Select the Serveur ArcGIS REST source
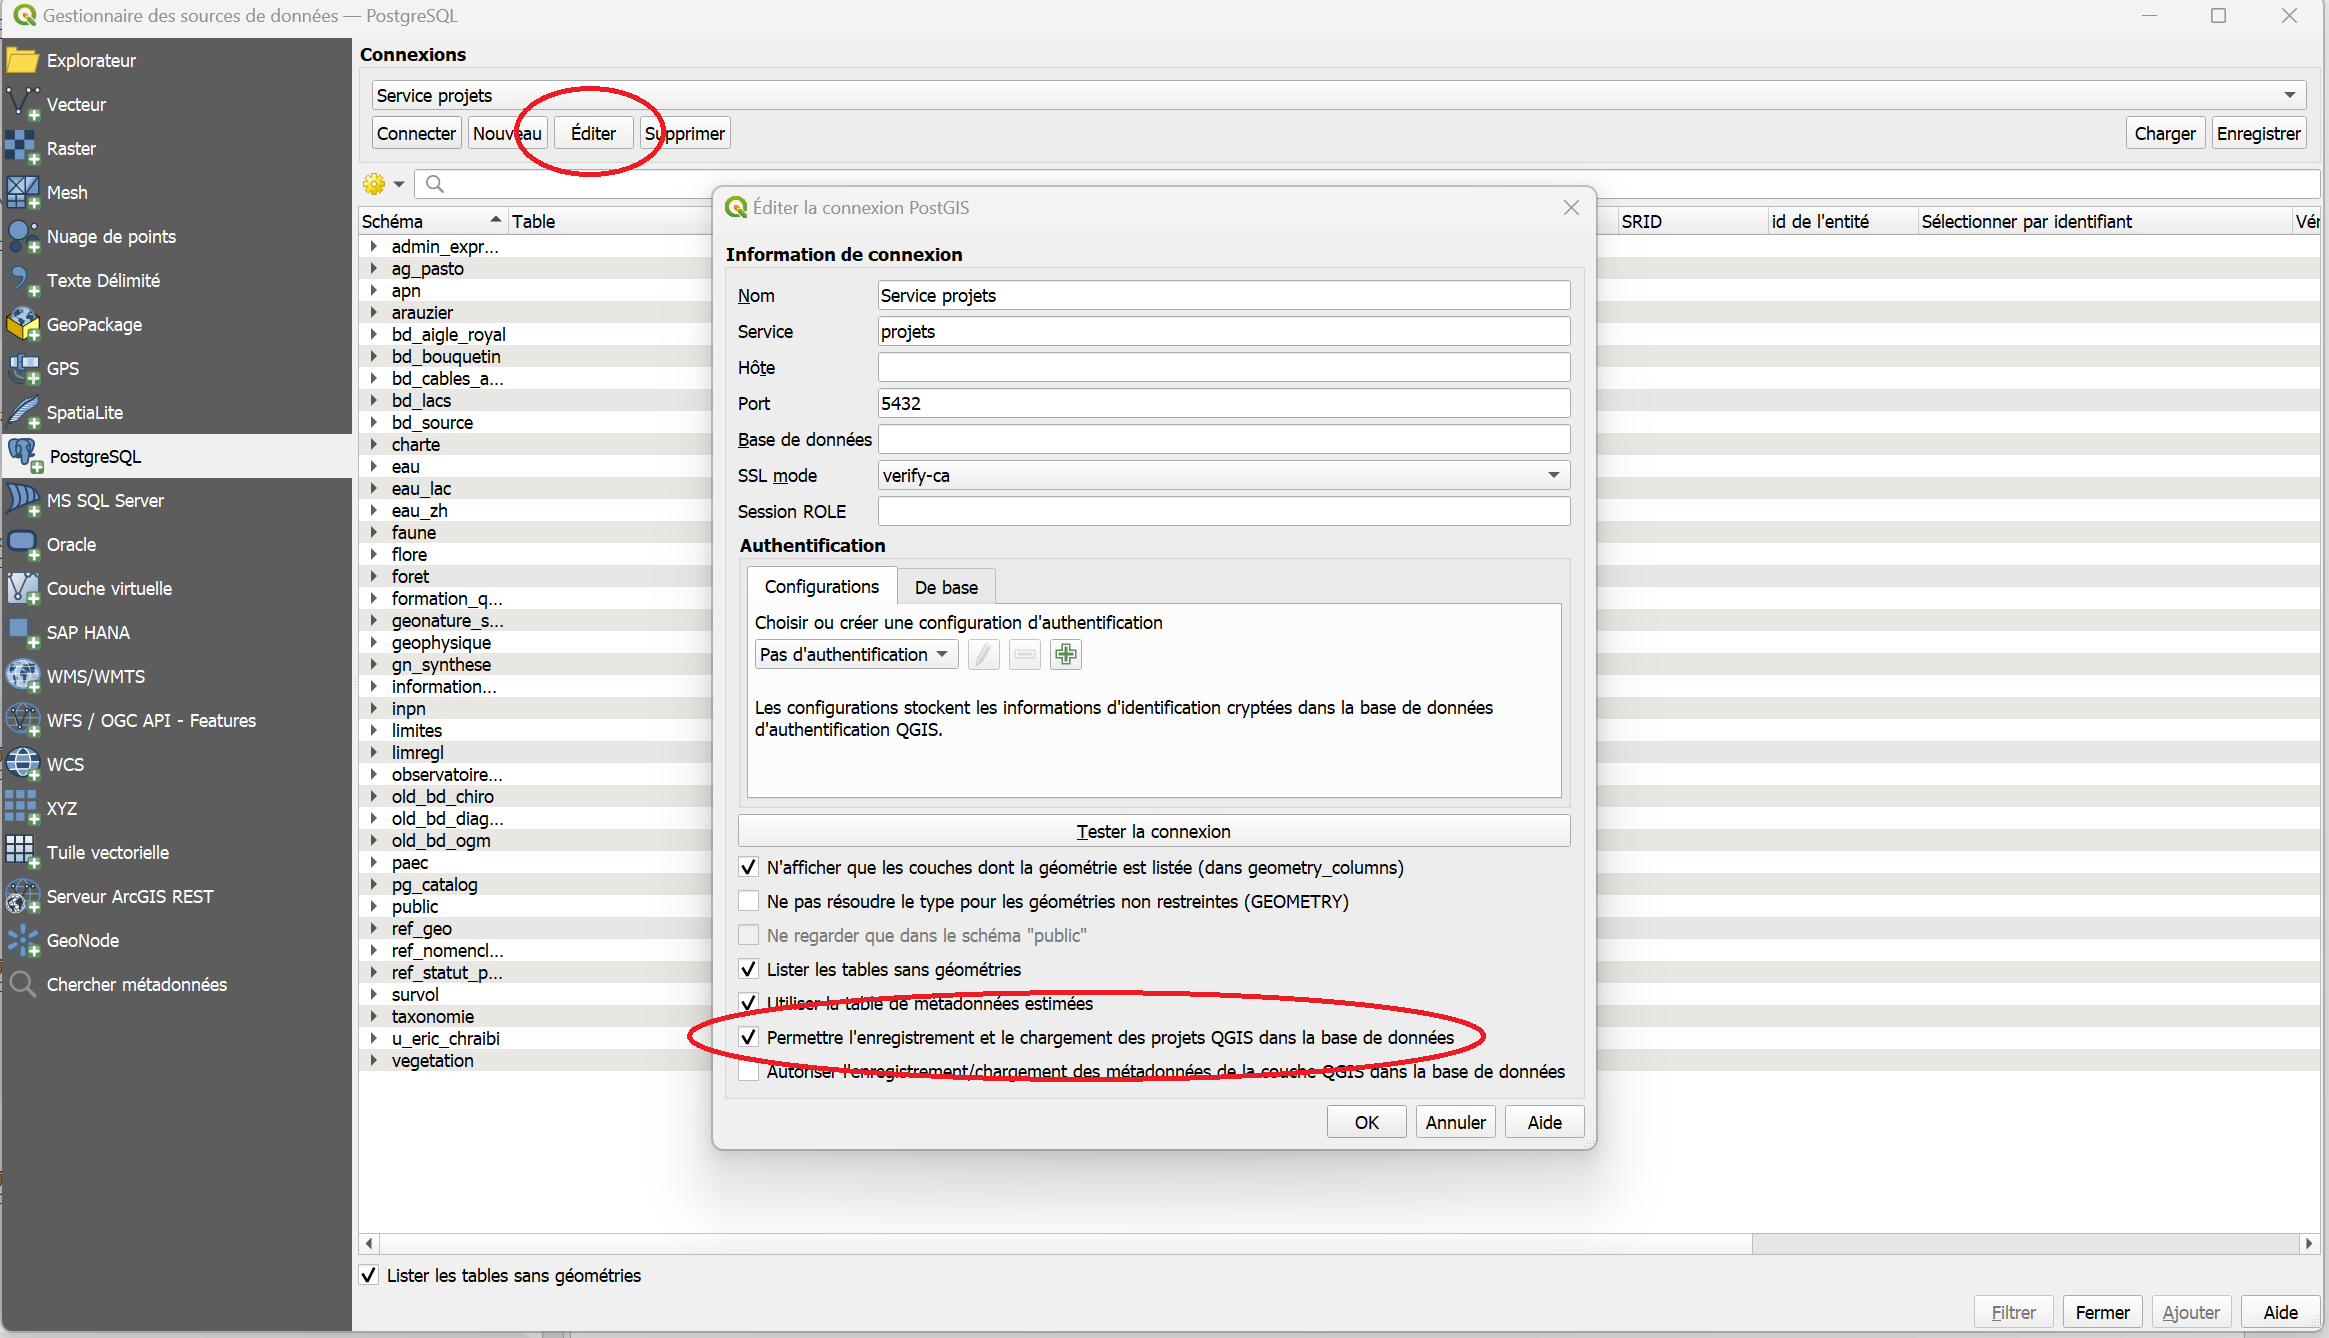This screenshot has width=2329, height=1338. pyautogui.click(x=176, y=896)
